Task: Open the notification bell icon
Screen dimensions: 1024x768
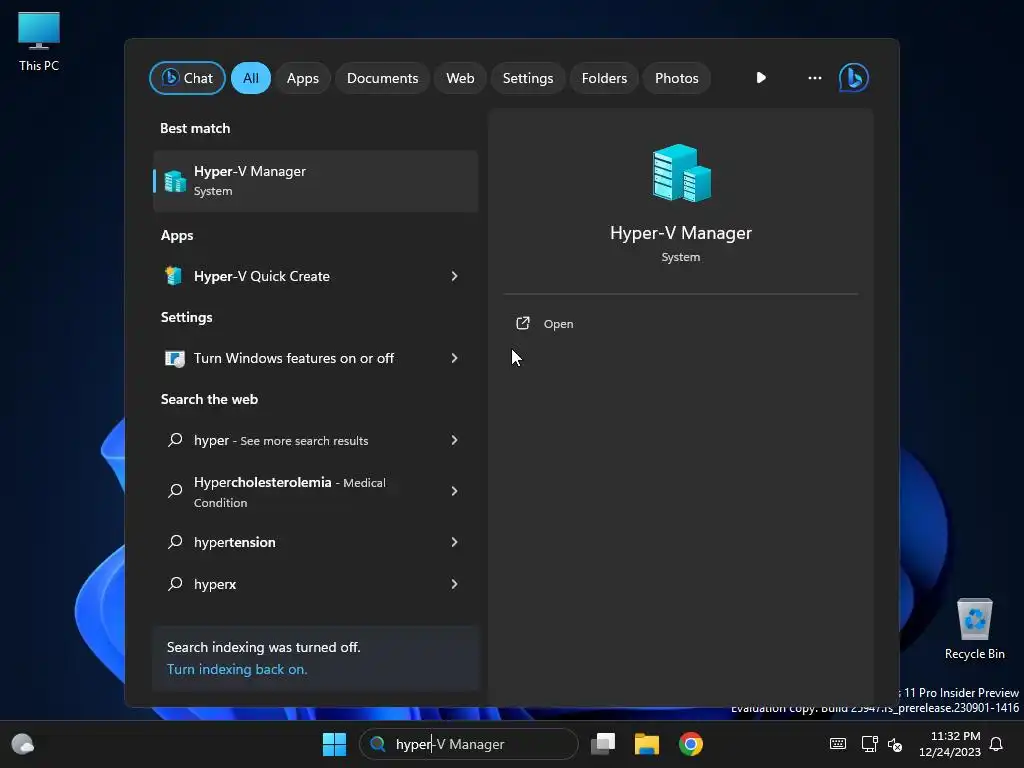Action: (x=996, y=744)
